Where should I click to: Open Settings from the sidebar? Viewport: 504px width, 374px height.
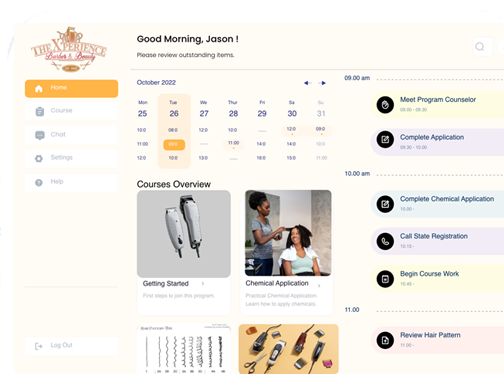(71, 158)
